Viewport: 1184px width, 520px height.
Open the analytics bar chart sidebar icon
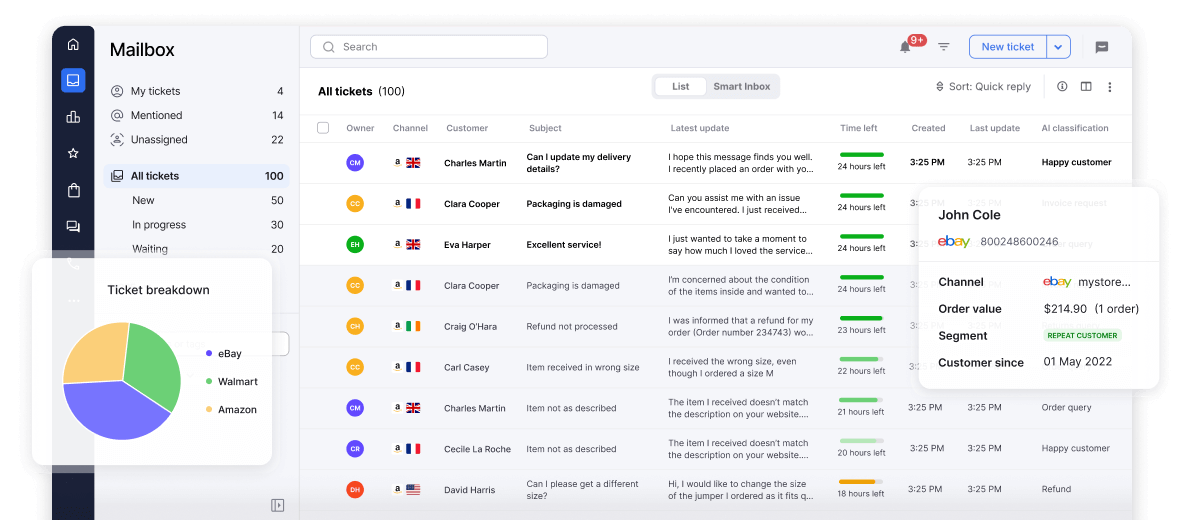point(73,117)
